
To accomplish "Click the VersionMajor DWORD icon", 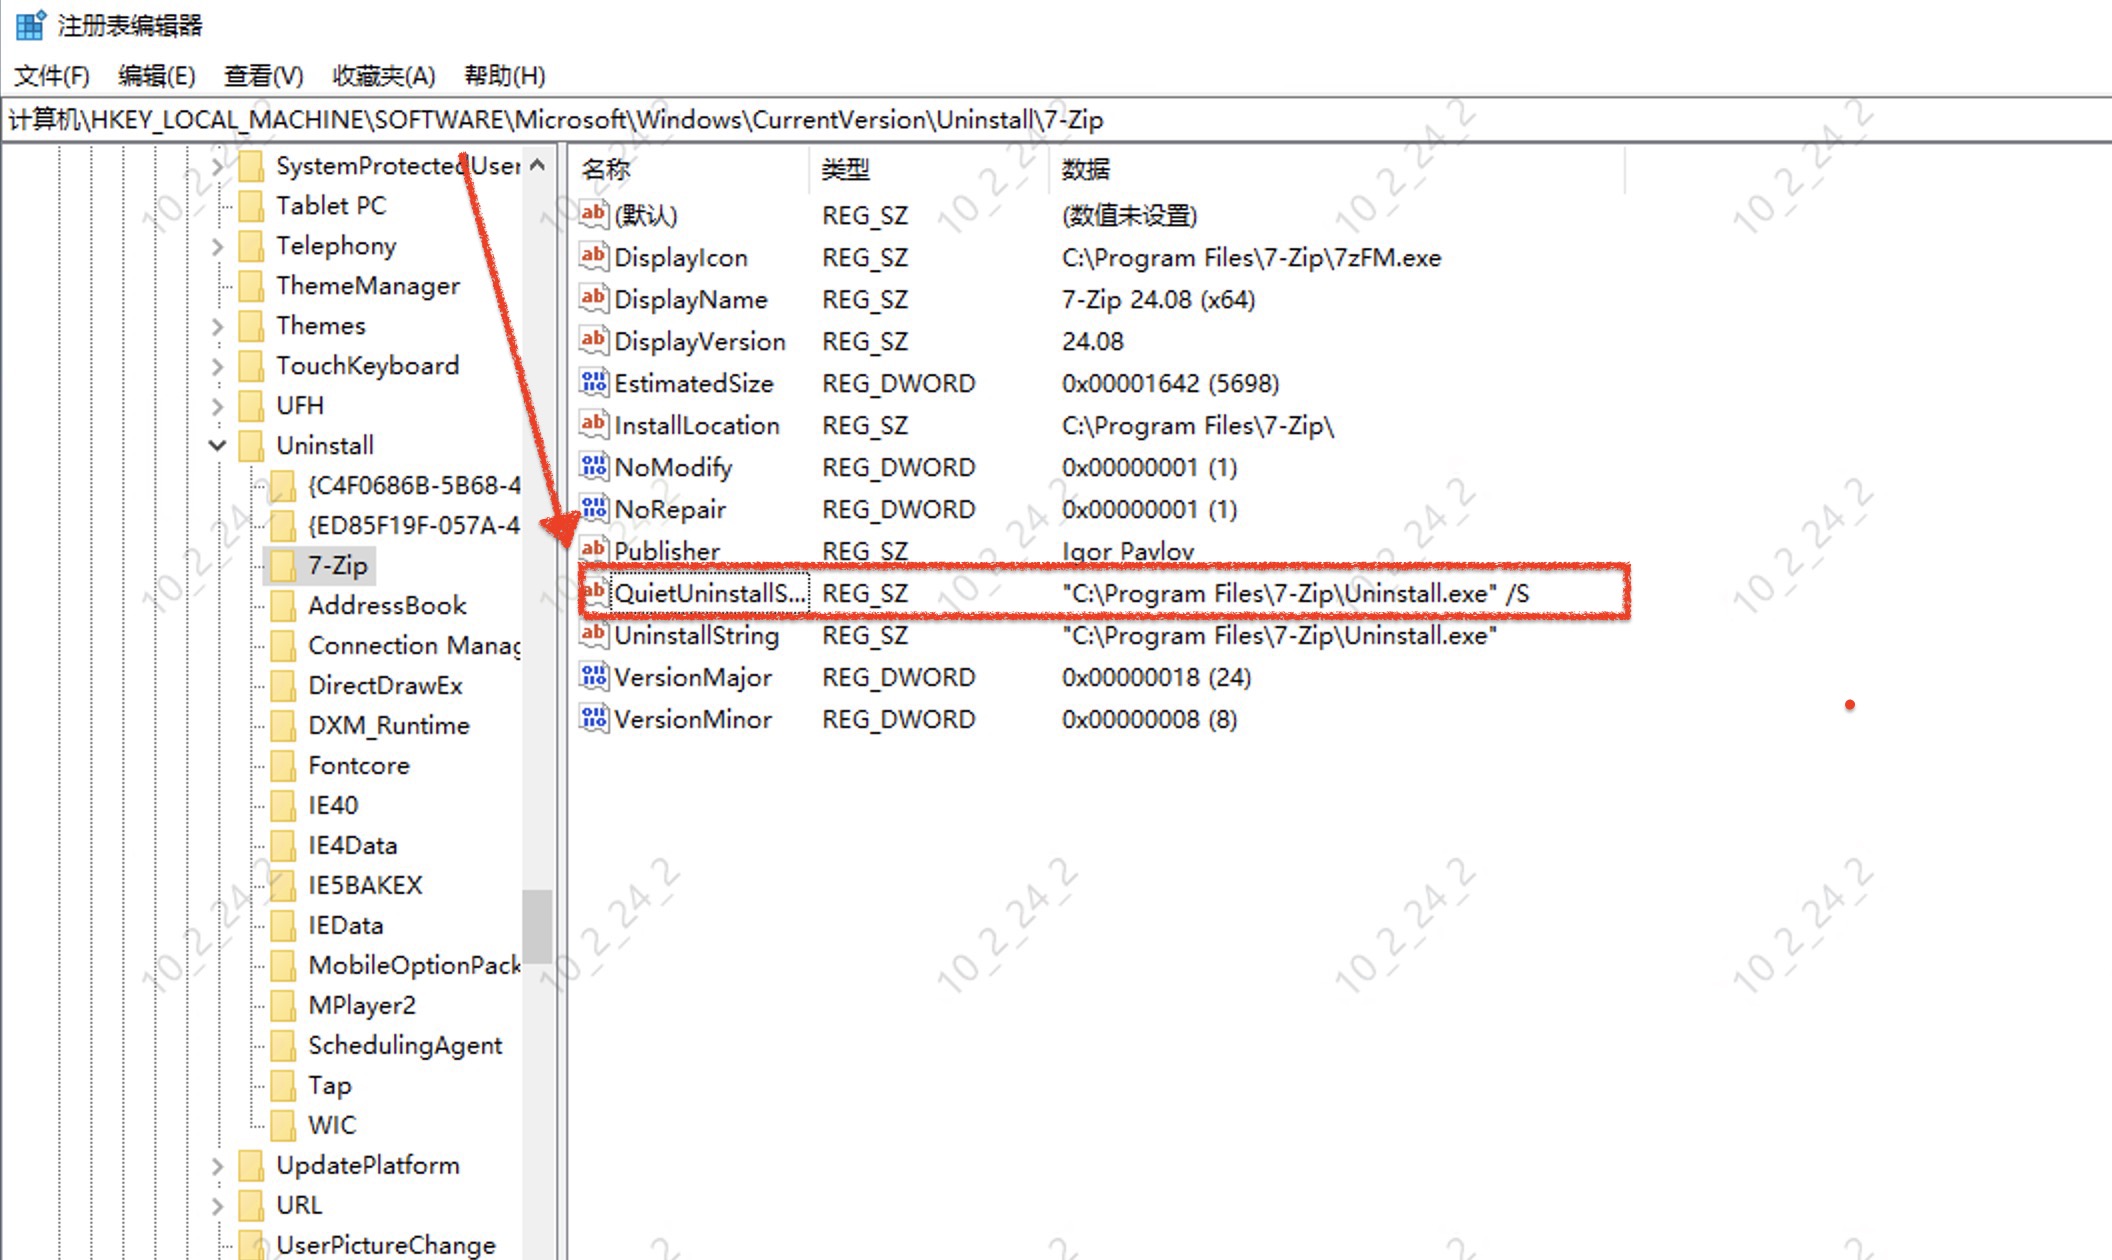I will tap(593, 677).
